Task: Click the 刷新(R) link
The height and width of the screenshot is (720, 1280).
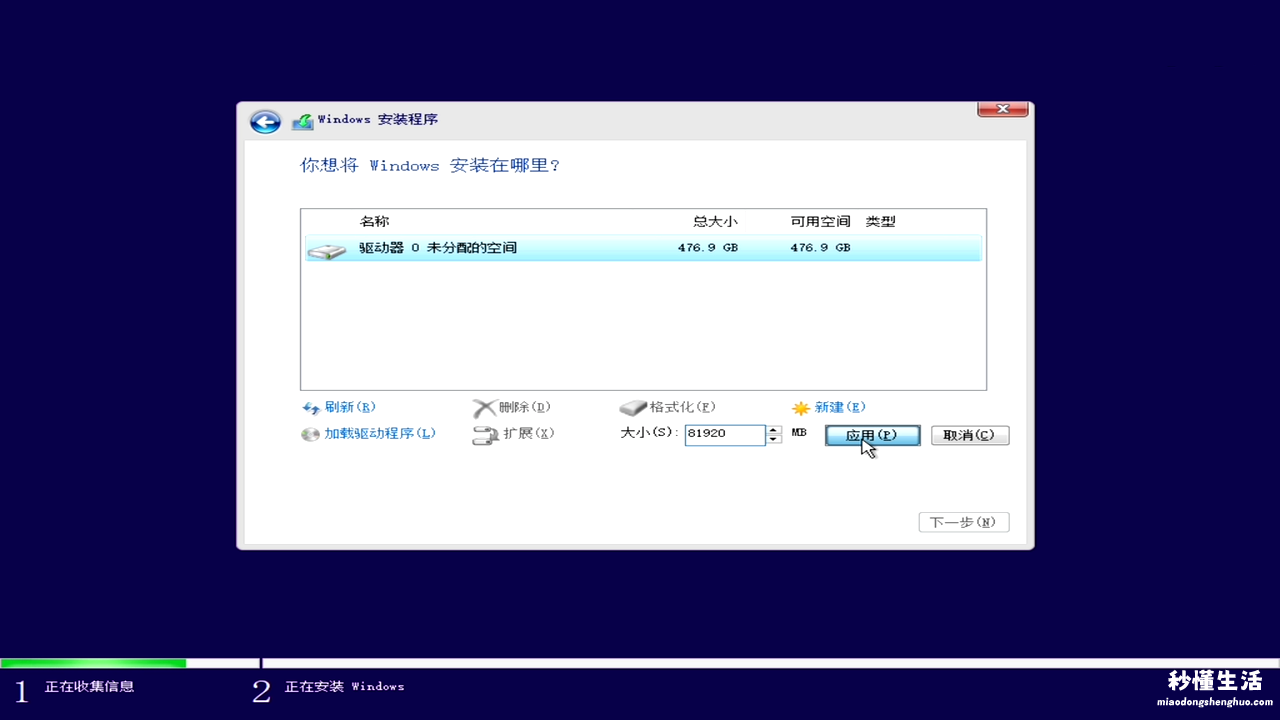Action: click(350, 407)
